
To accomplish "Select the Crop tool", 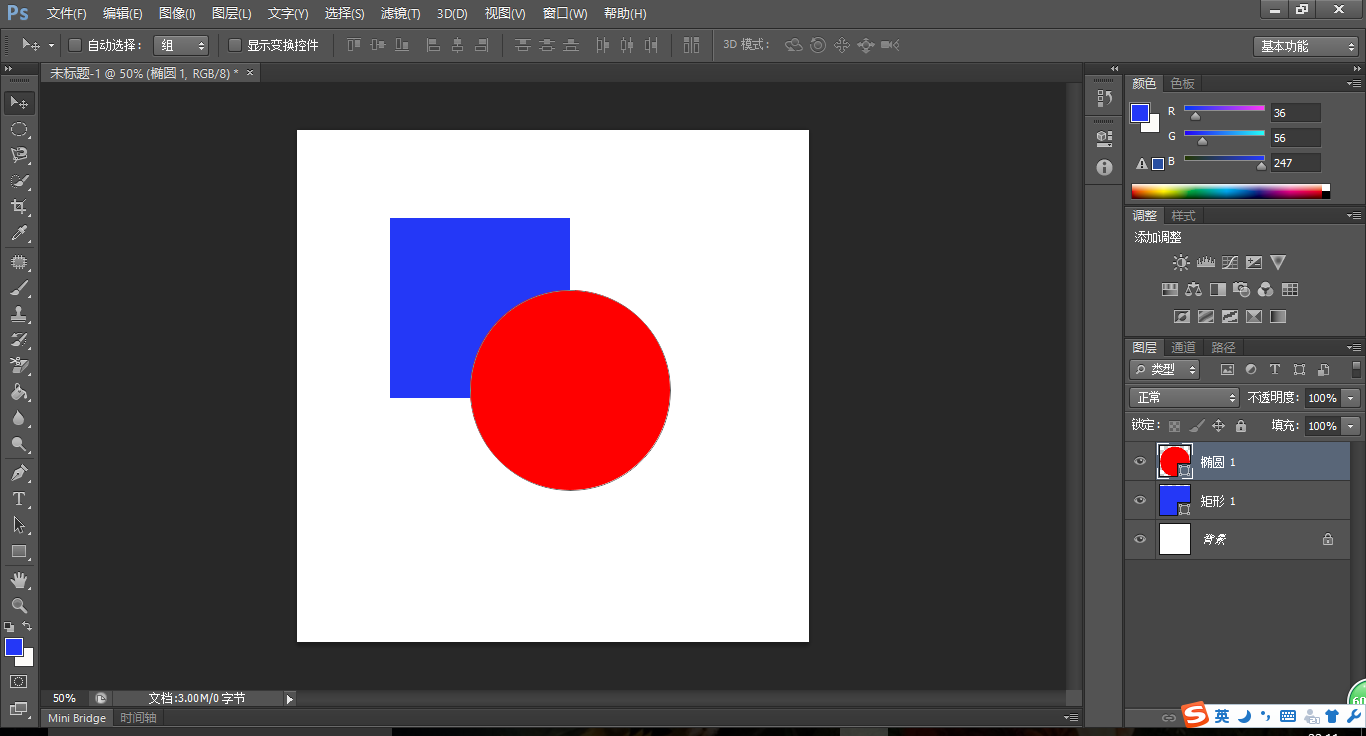I will tap(19, 208).
